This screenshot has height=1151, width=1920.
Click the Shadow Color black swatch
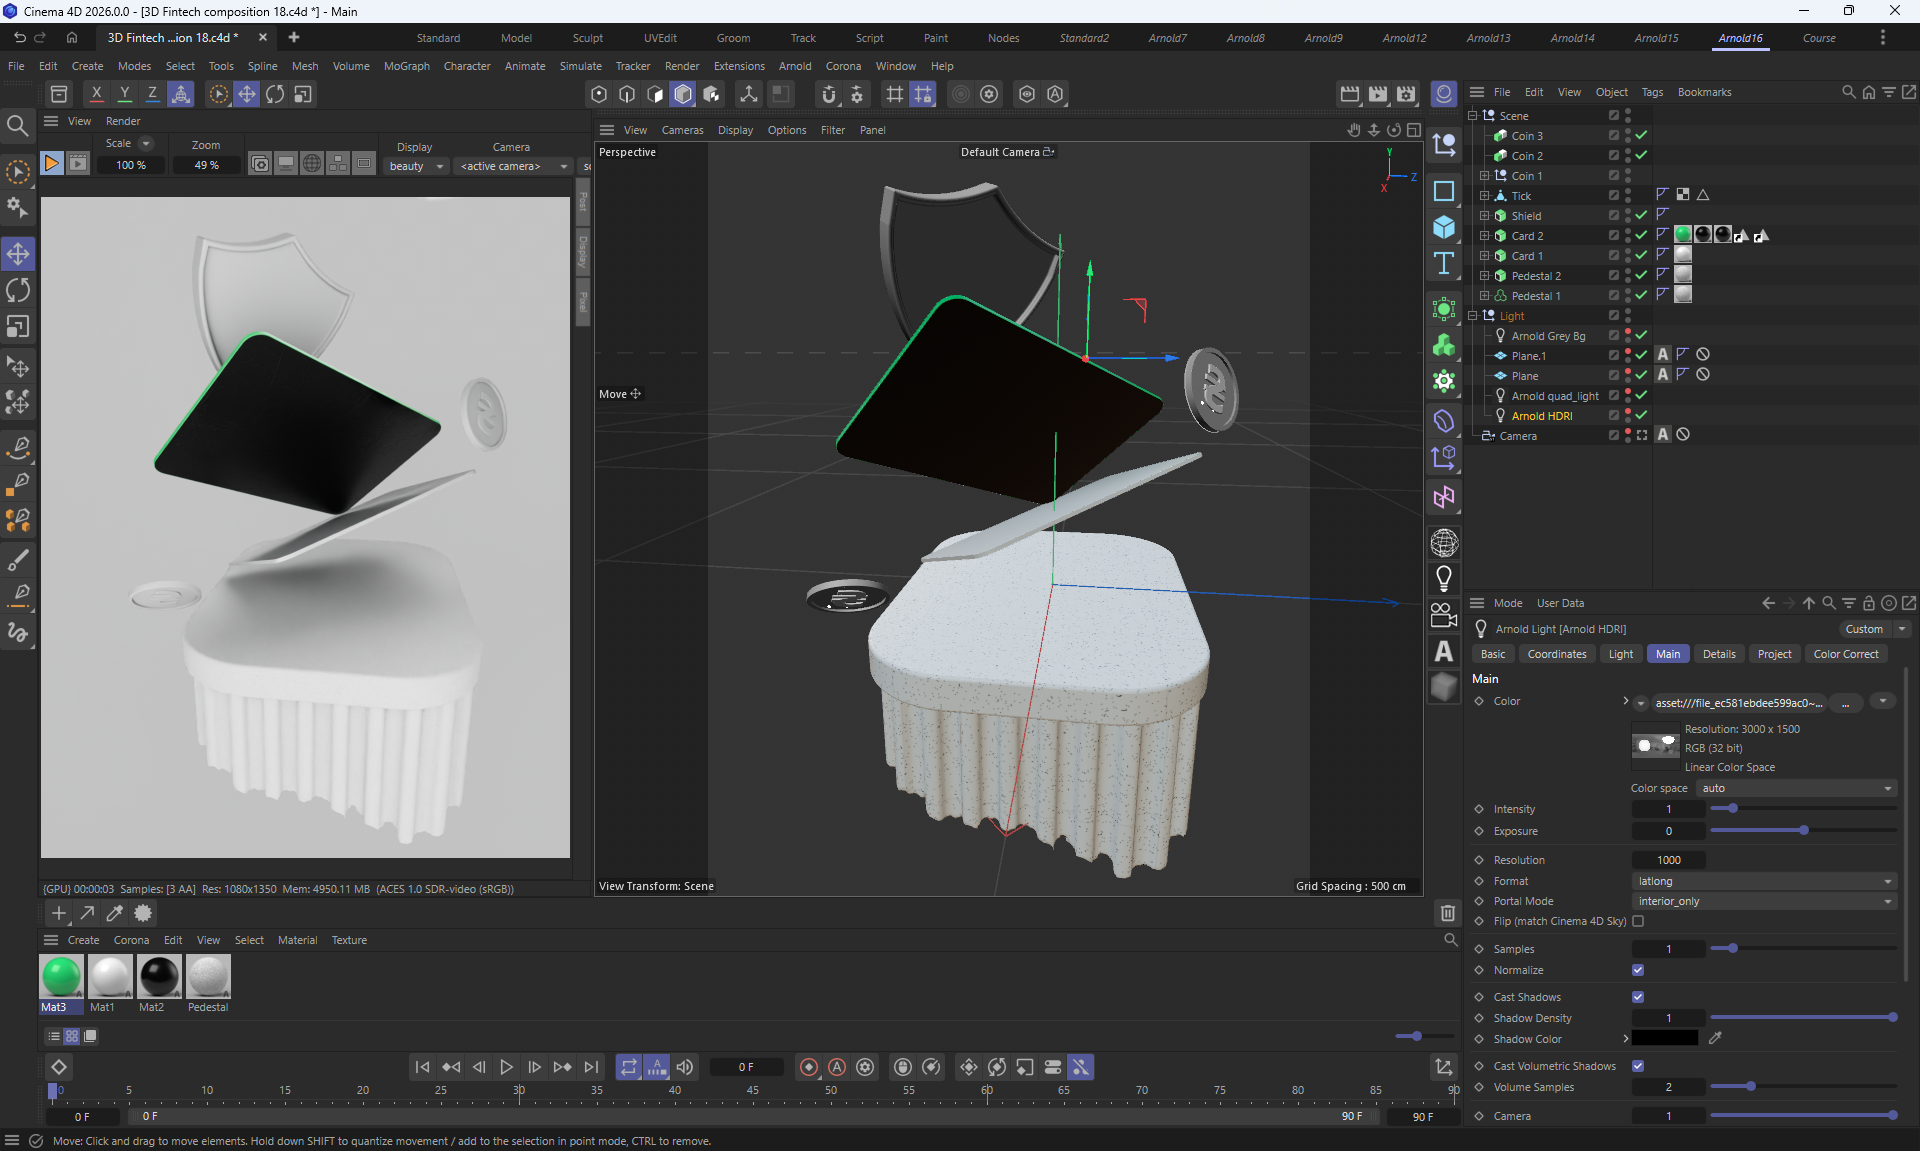[x=1665, y=1038]
